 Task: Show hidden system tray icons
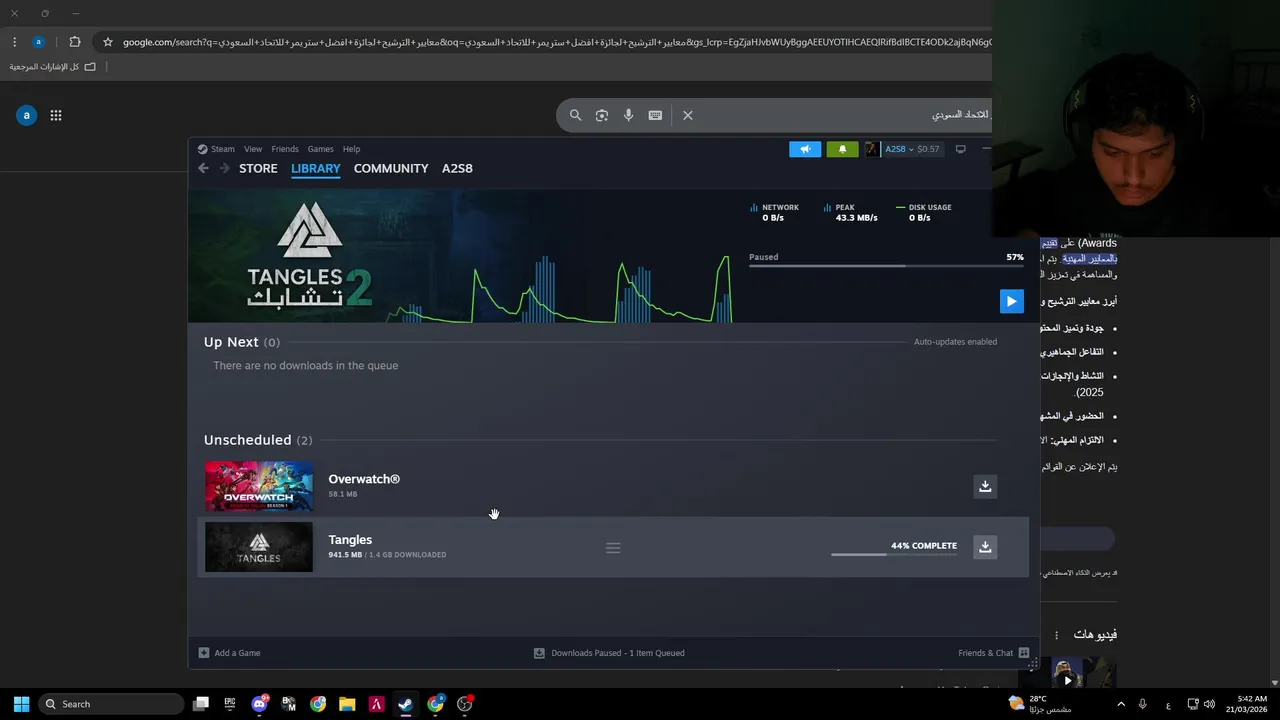pos(1121,704)
